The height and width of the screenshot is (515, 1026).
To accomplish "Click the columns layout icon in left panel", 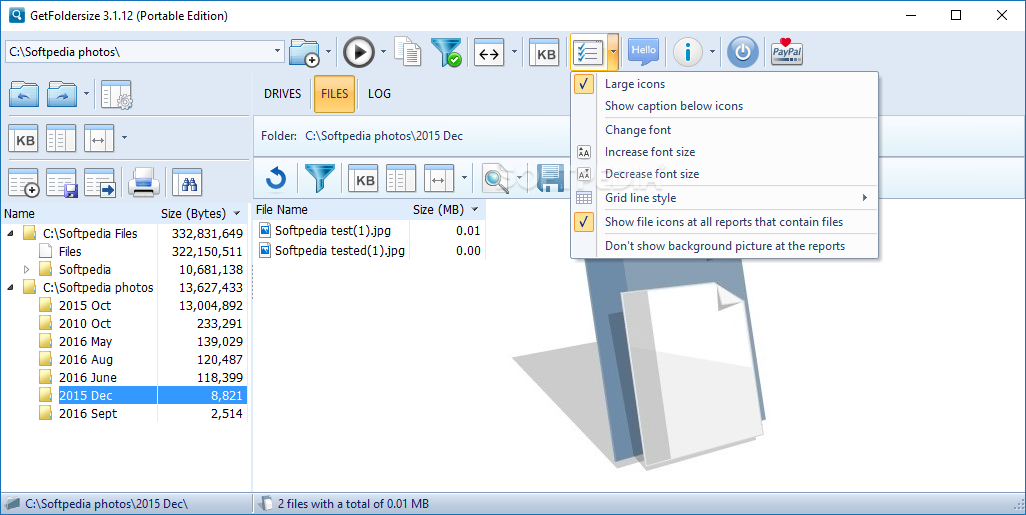I will (x=61, y=139).
